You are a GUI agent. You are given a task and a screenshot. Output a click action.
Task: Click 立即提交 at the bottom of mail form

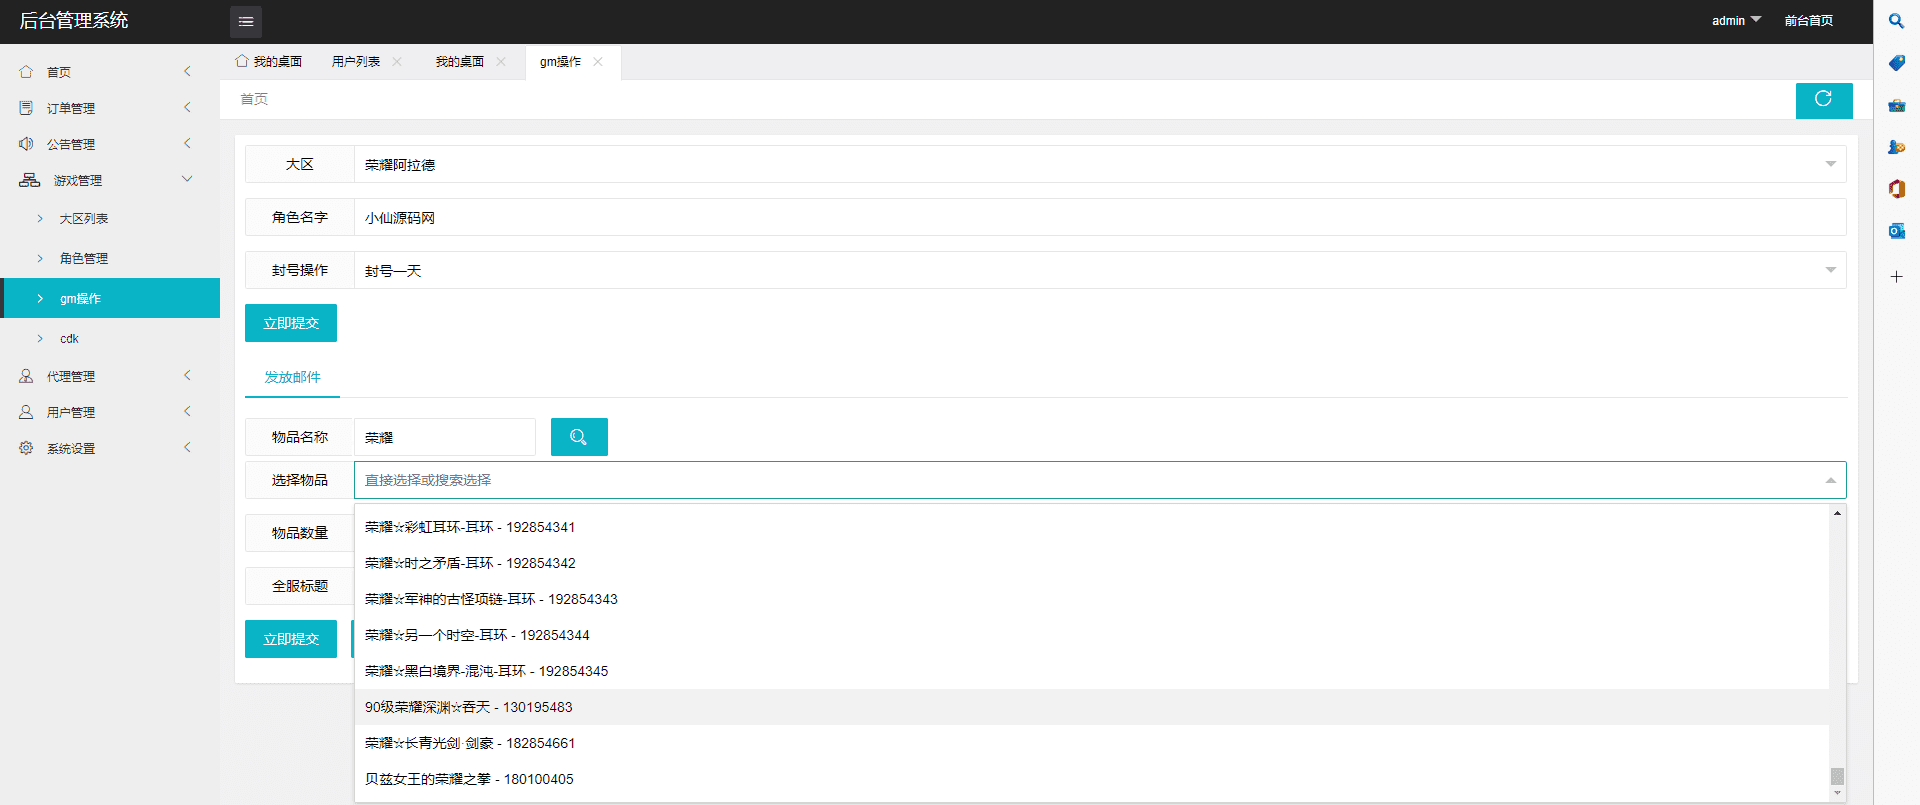(291, 639)
